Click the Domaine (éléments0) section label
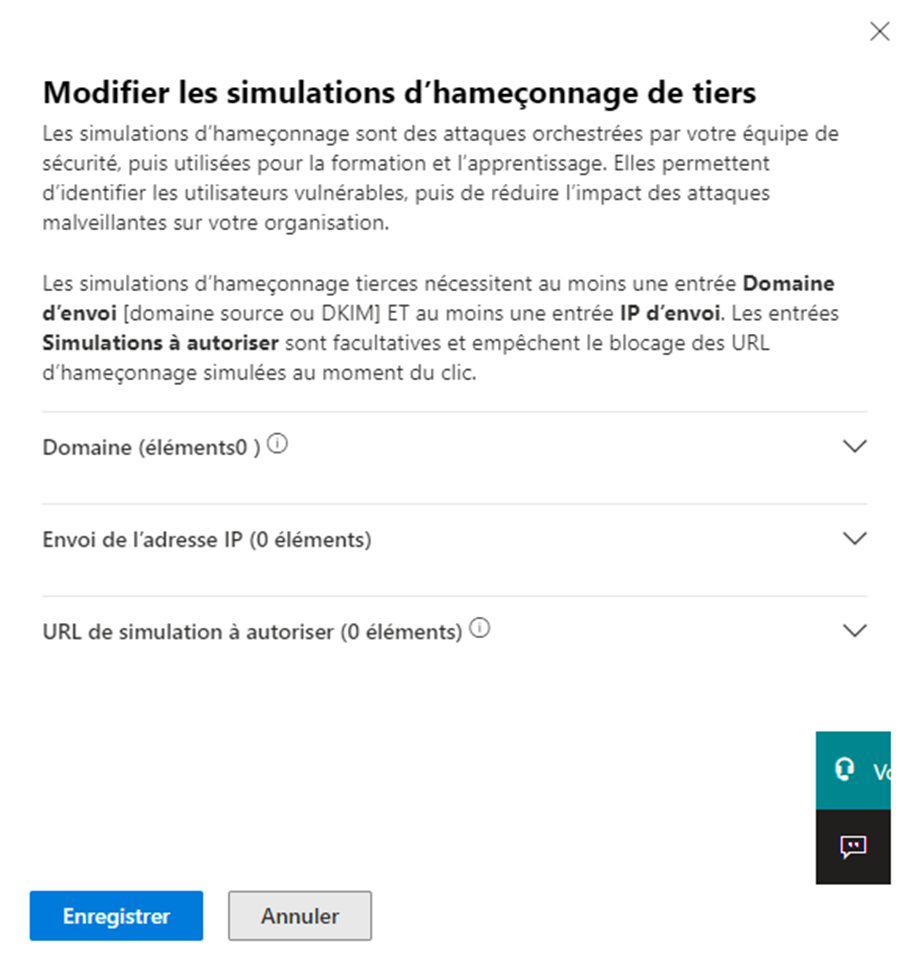The image size is (905, 958). click(x=151, y=448)
